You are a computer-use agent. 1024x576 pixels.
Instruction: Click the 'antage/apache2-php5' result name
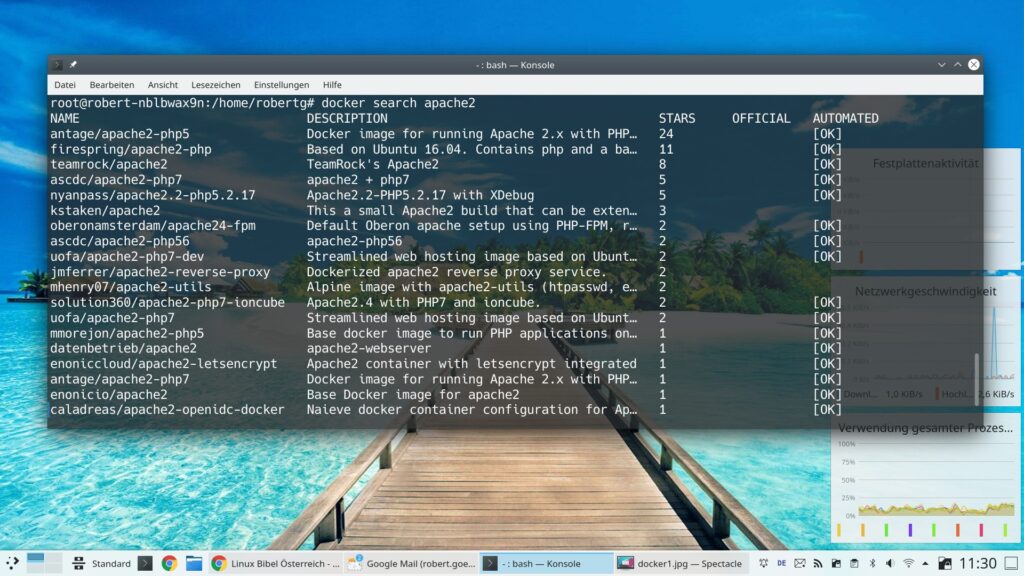120,134
